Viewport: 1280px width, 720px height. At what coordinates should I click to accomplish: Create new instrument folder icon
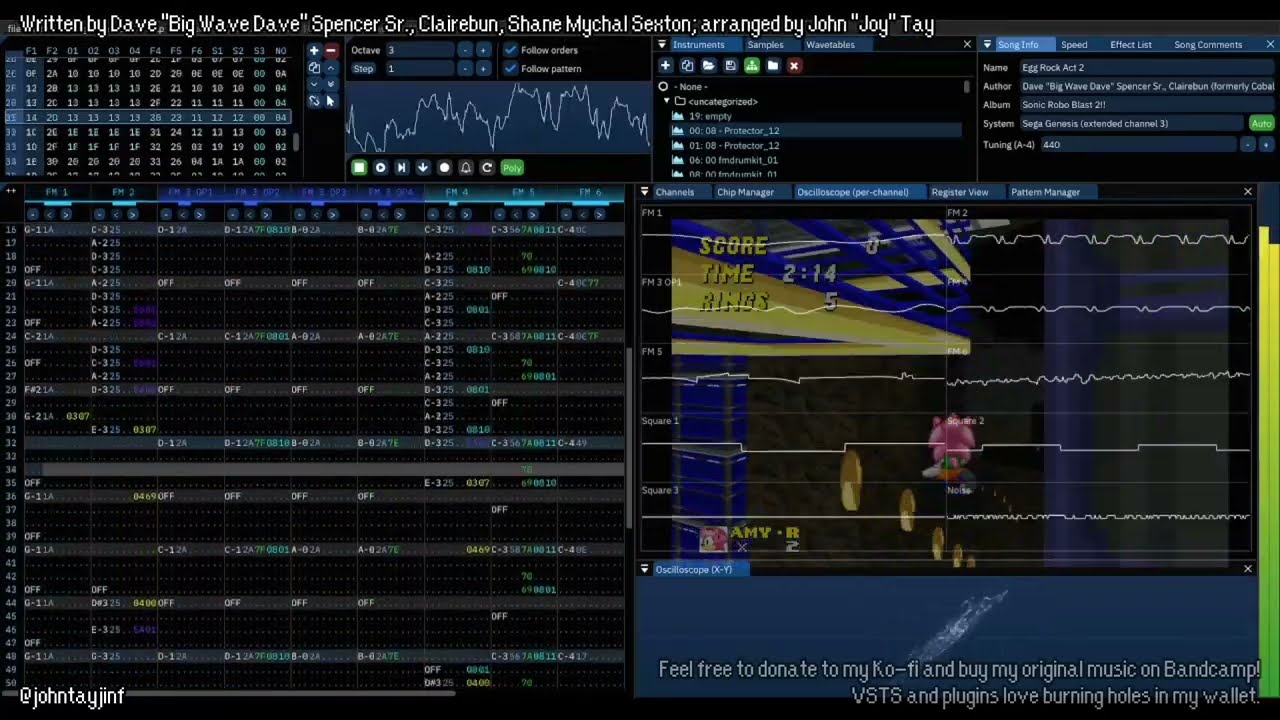tap(773, 66)
